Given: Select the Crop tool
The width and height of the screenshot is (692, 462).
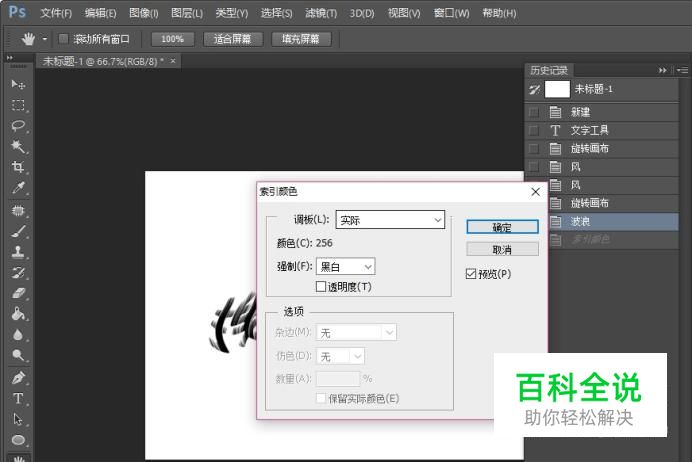Looking at the screenshot, I should (x=18, y=167).
